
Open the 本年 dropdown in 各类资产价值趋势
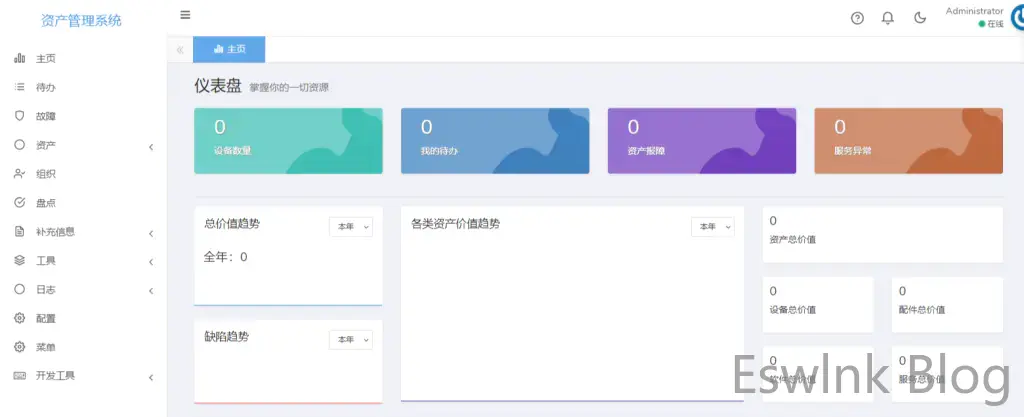712,227
